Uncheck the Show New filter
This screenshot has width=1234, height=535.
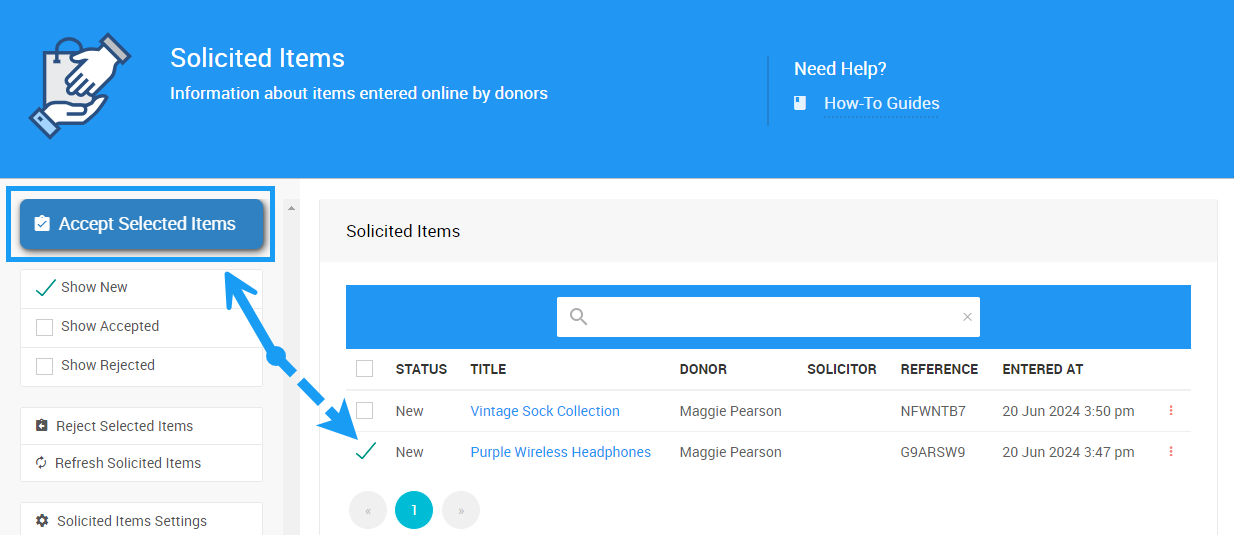pyautogui.click(x=45, y=288)
